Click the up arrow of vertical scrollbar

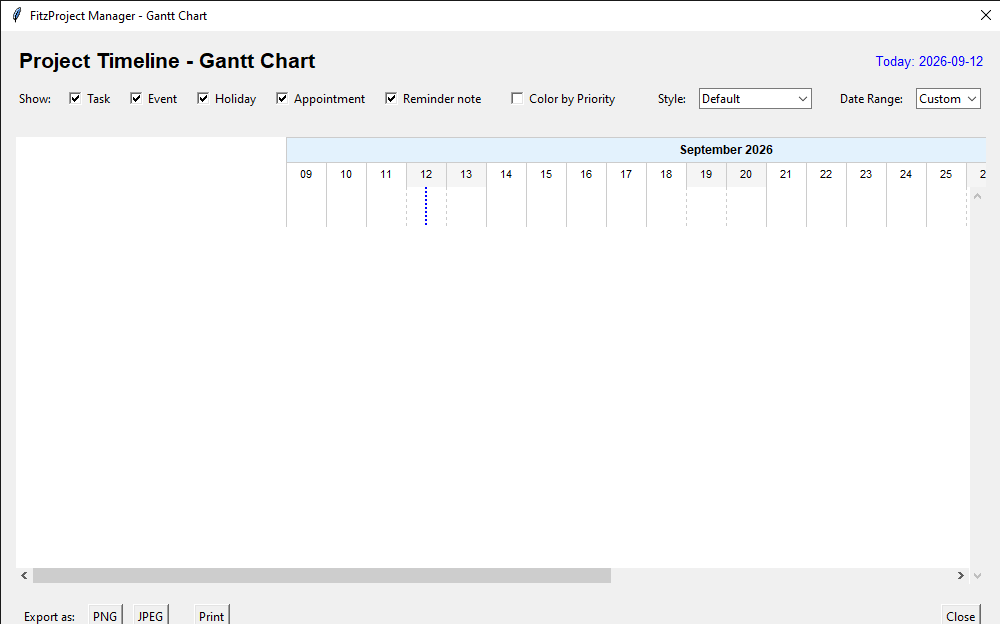[977, 197]
